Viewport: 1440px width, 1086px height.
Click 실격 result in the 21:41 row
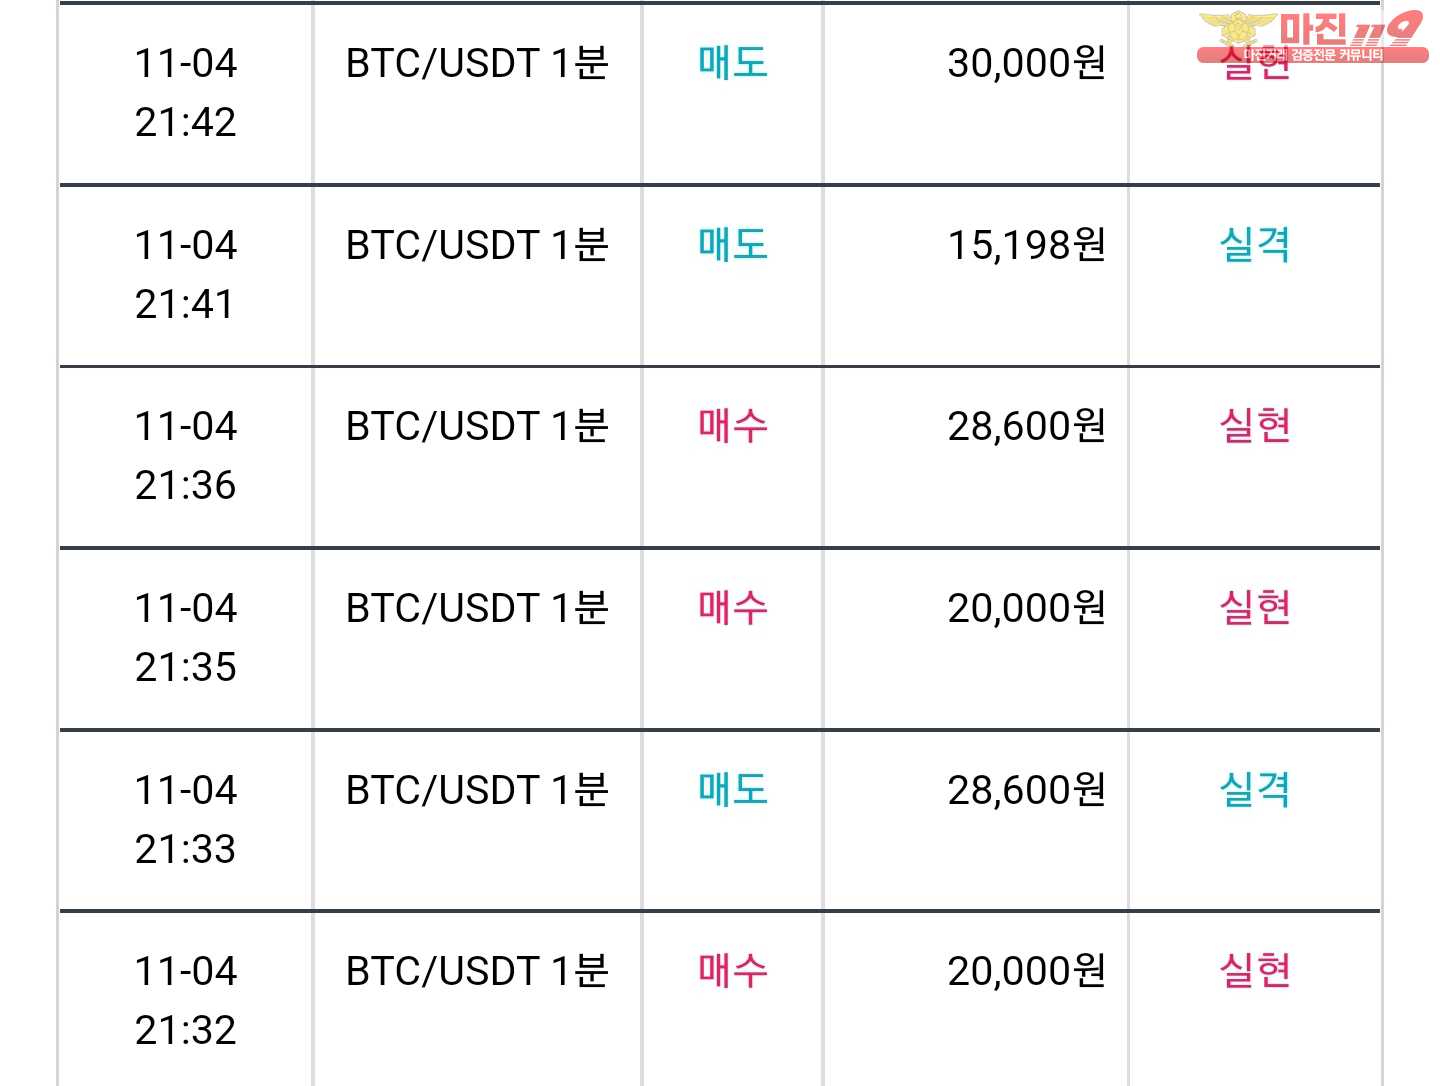1255,245
